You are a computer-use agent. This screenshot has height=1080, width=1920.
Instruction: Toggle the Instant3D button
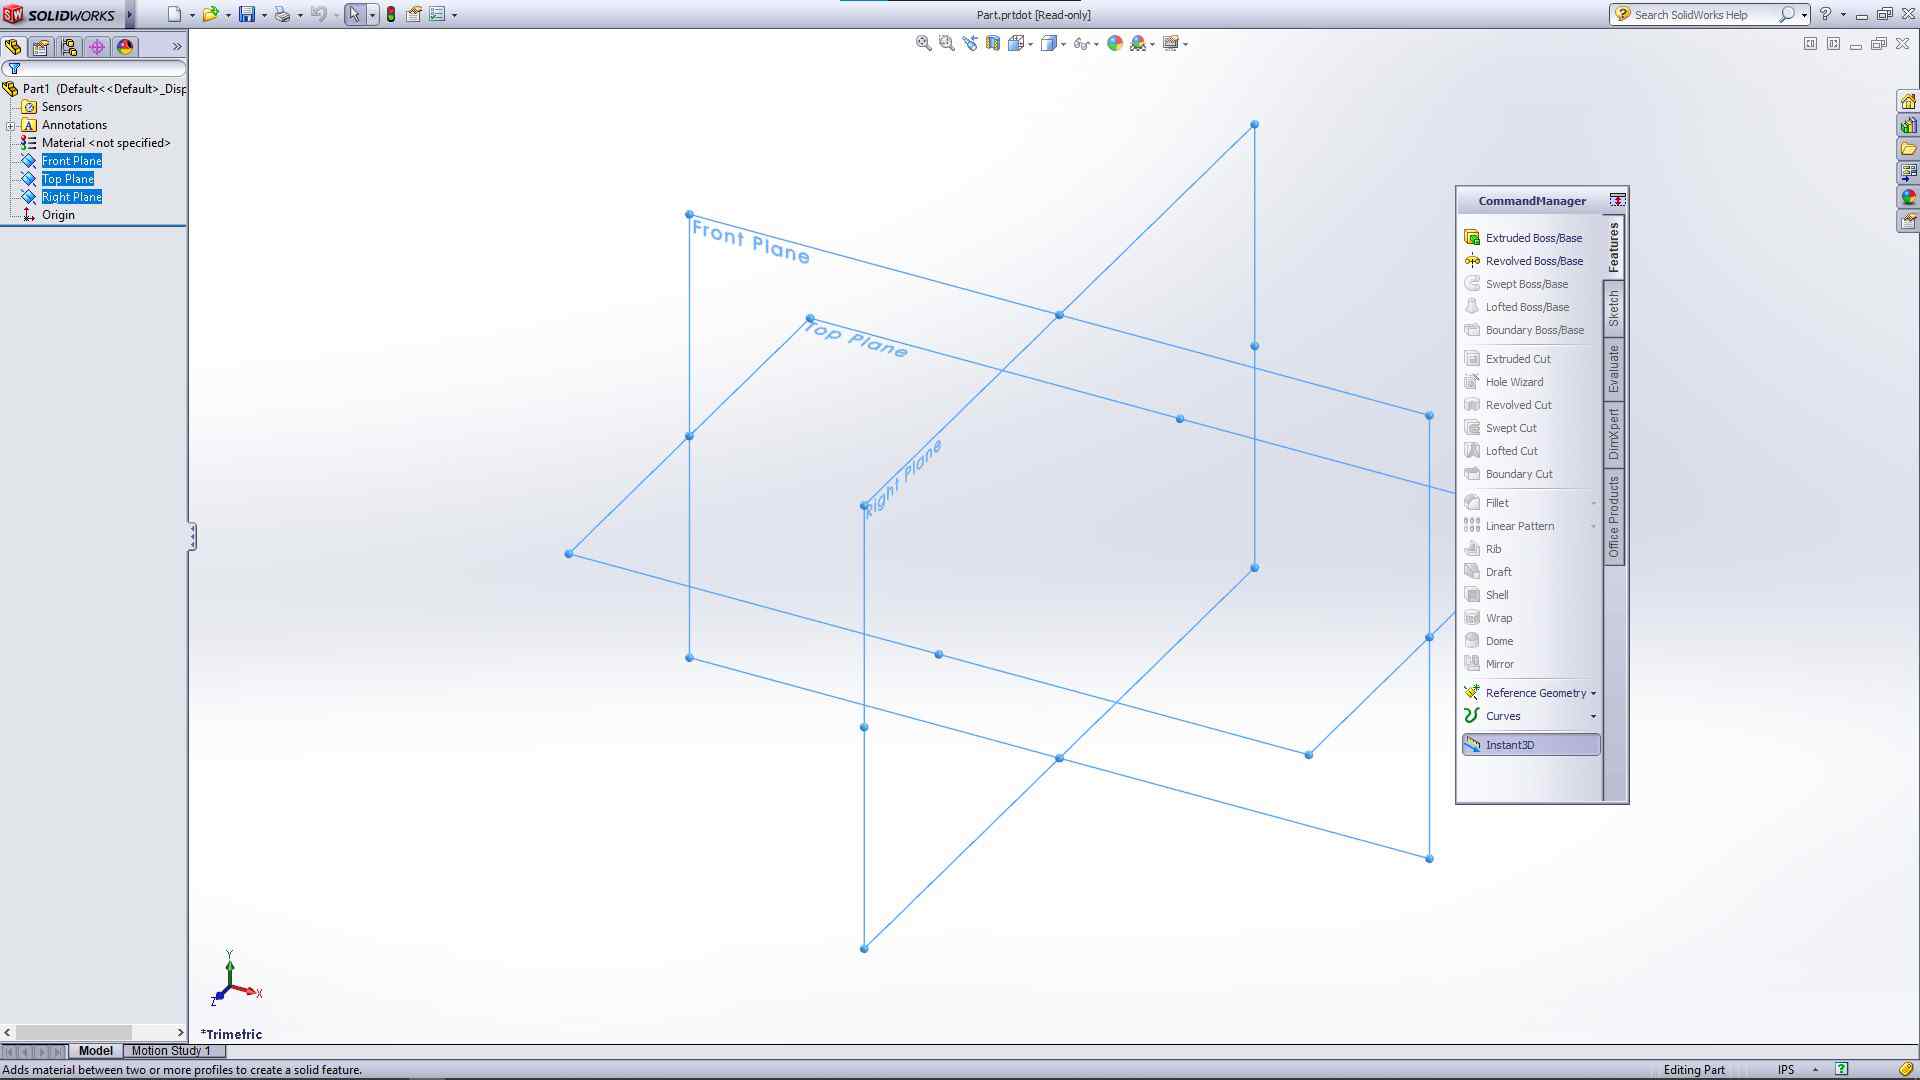pos(1530,745)
